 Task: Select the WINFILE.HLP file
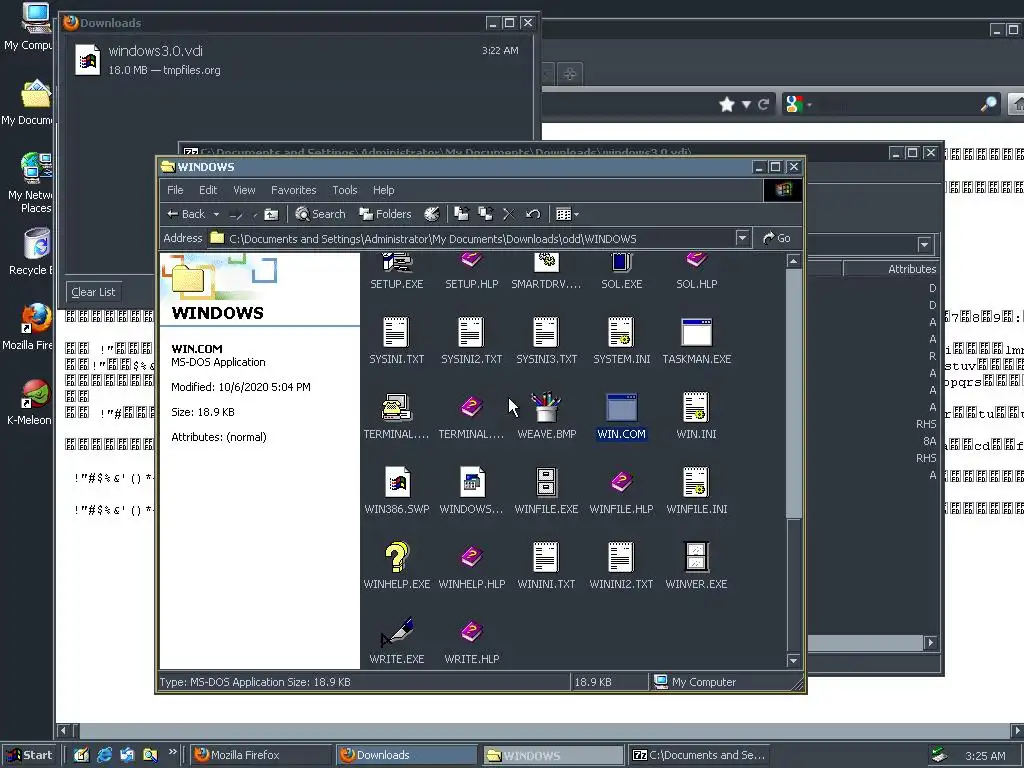(621, 491)
